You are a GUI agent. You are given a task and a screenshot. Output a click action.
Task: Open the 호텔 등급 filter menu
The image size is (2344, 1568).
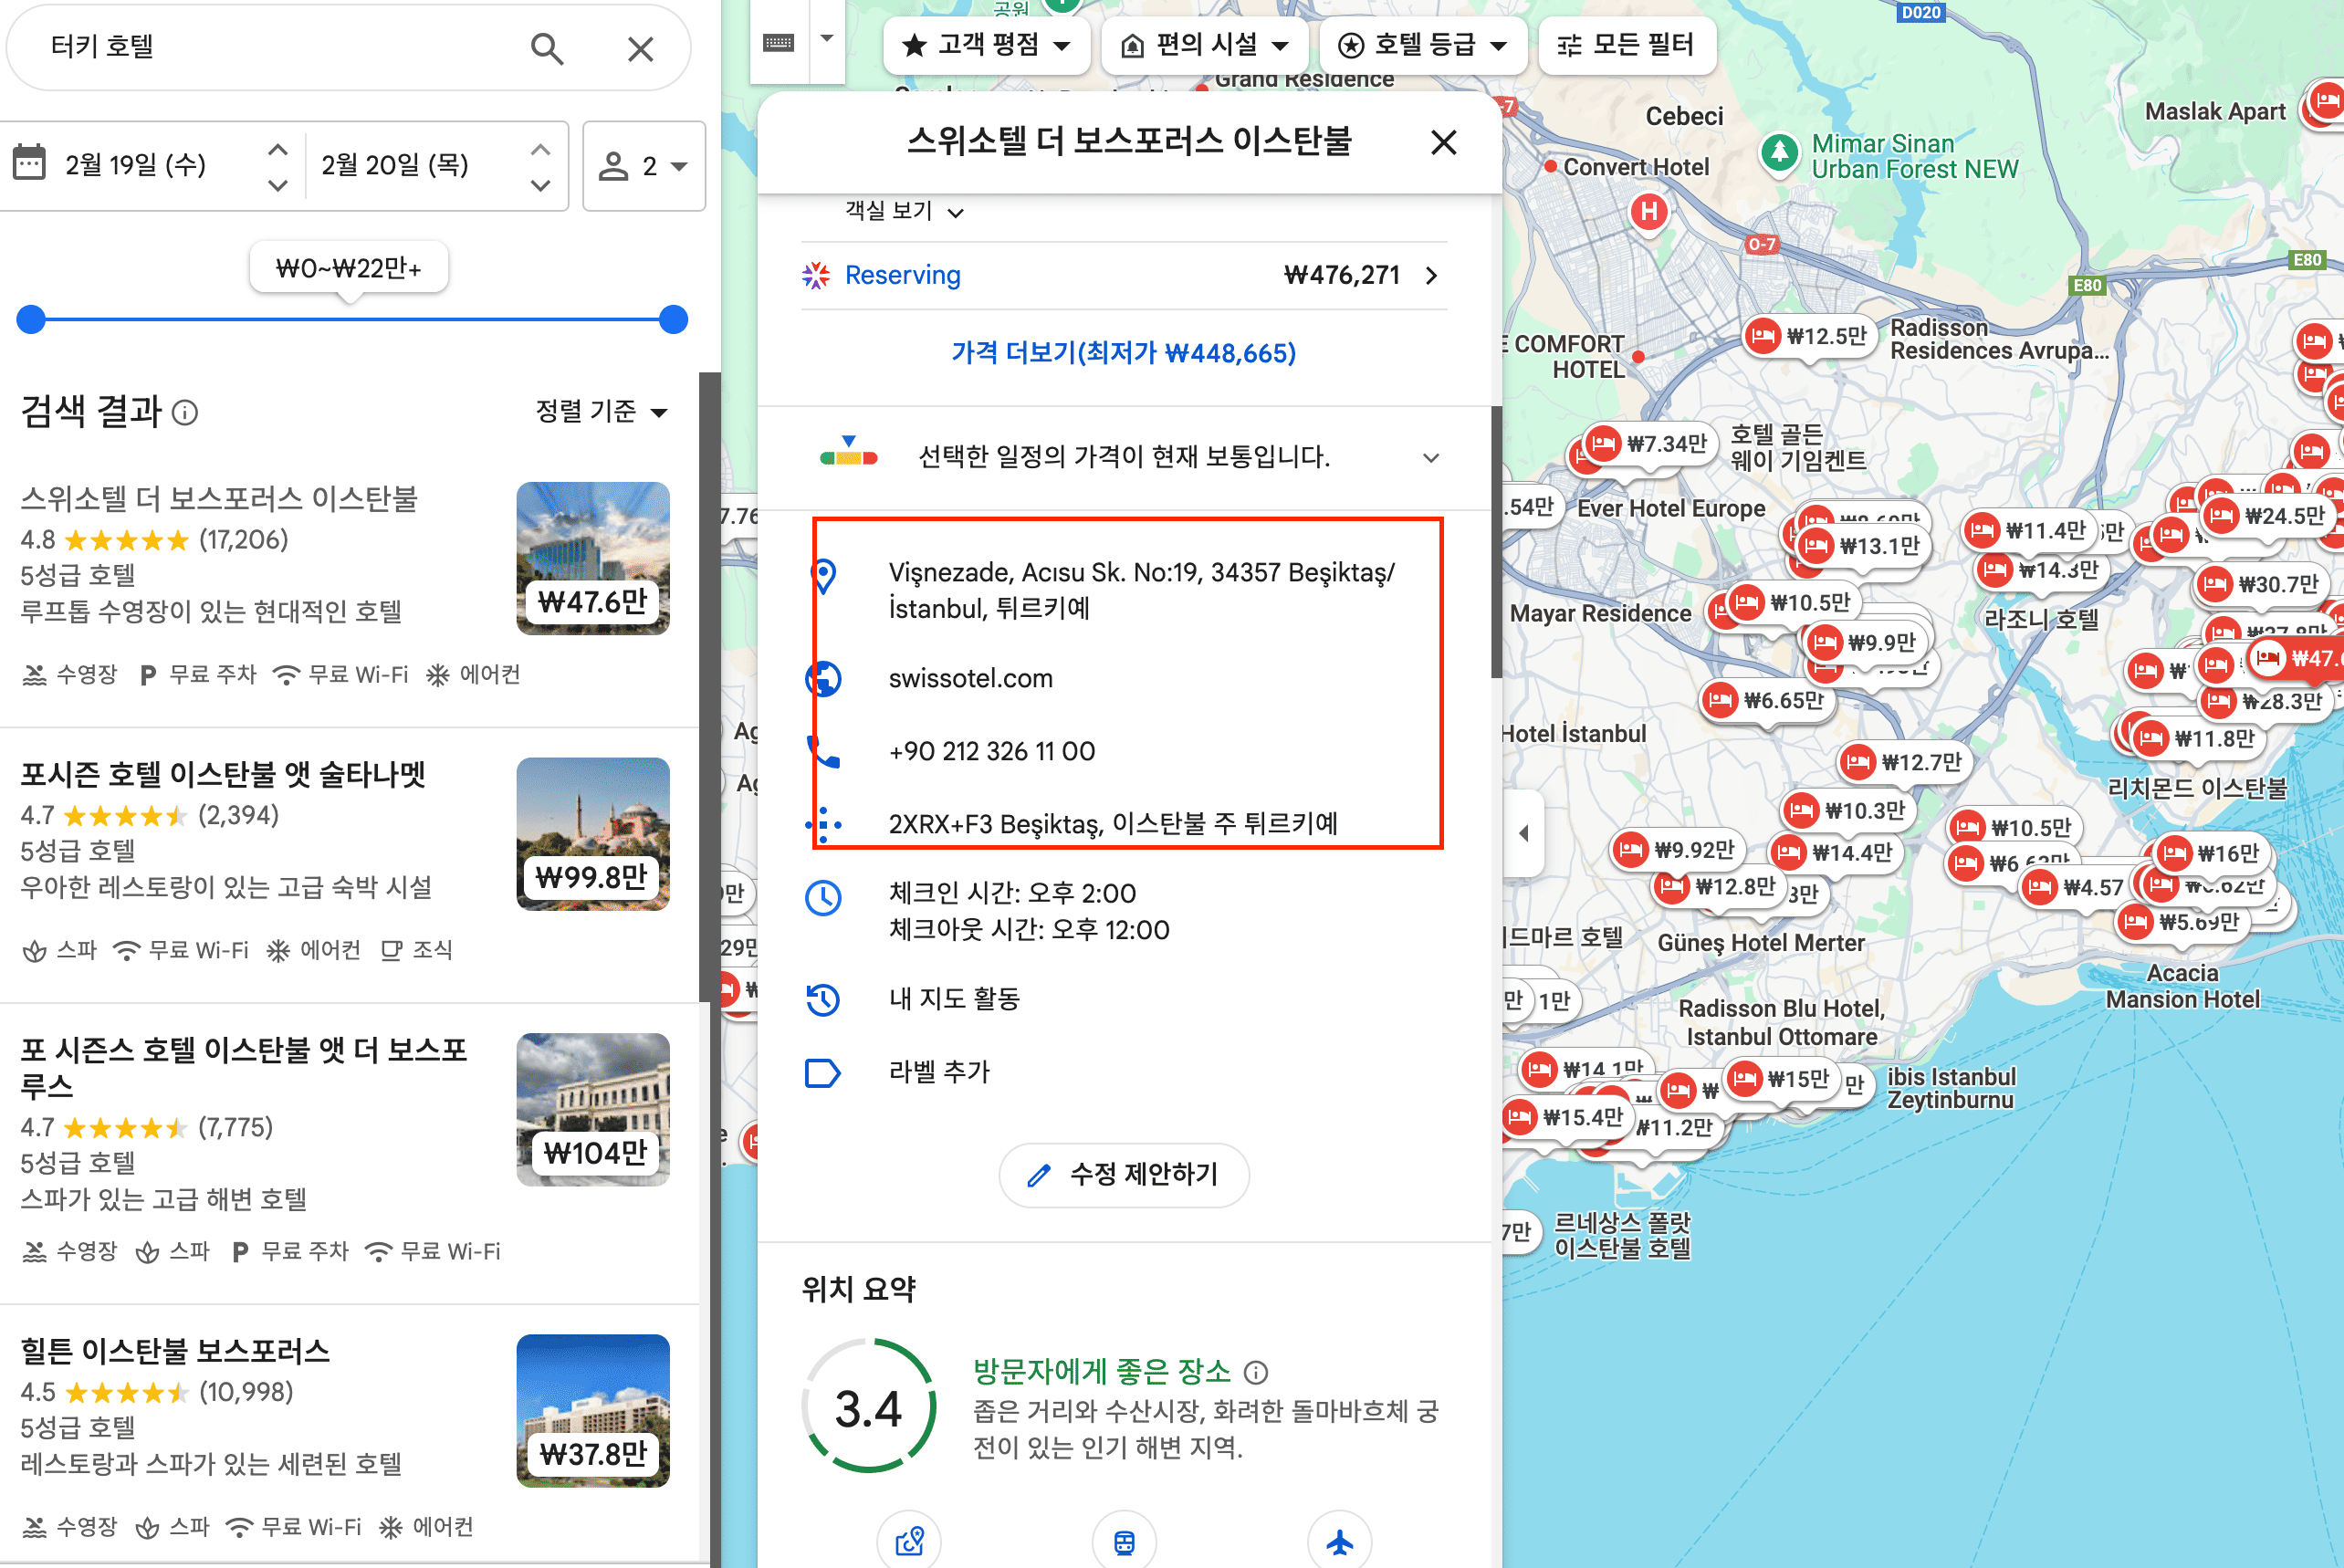1423,45
